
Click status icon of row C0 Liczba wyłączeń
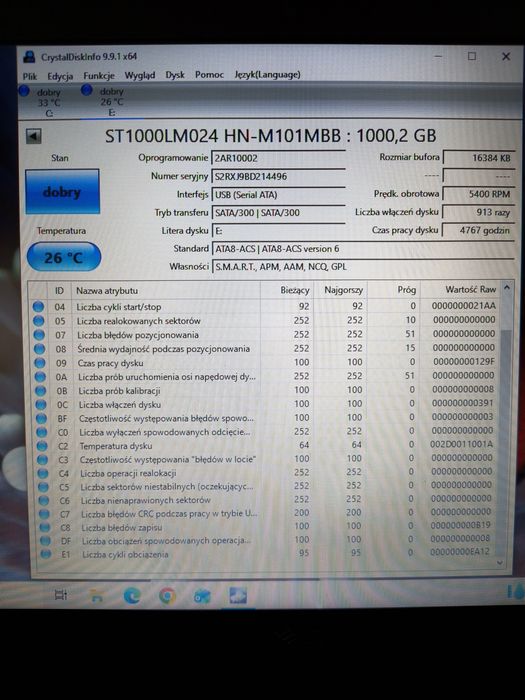pyautogui.click(x=42, y=432)
